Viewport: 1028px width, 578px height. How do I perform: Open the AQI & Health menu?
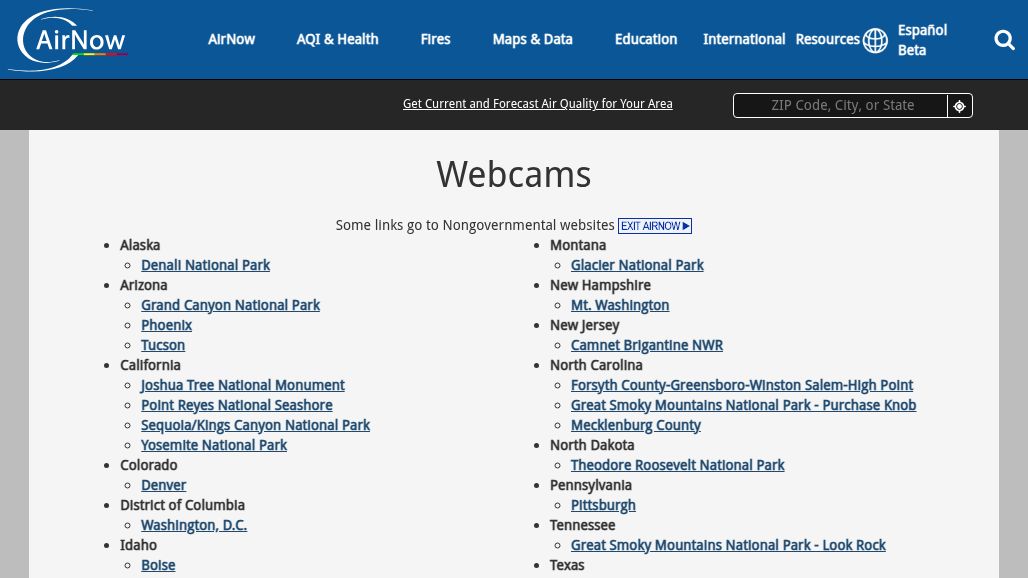tap(337, 39)
